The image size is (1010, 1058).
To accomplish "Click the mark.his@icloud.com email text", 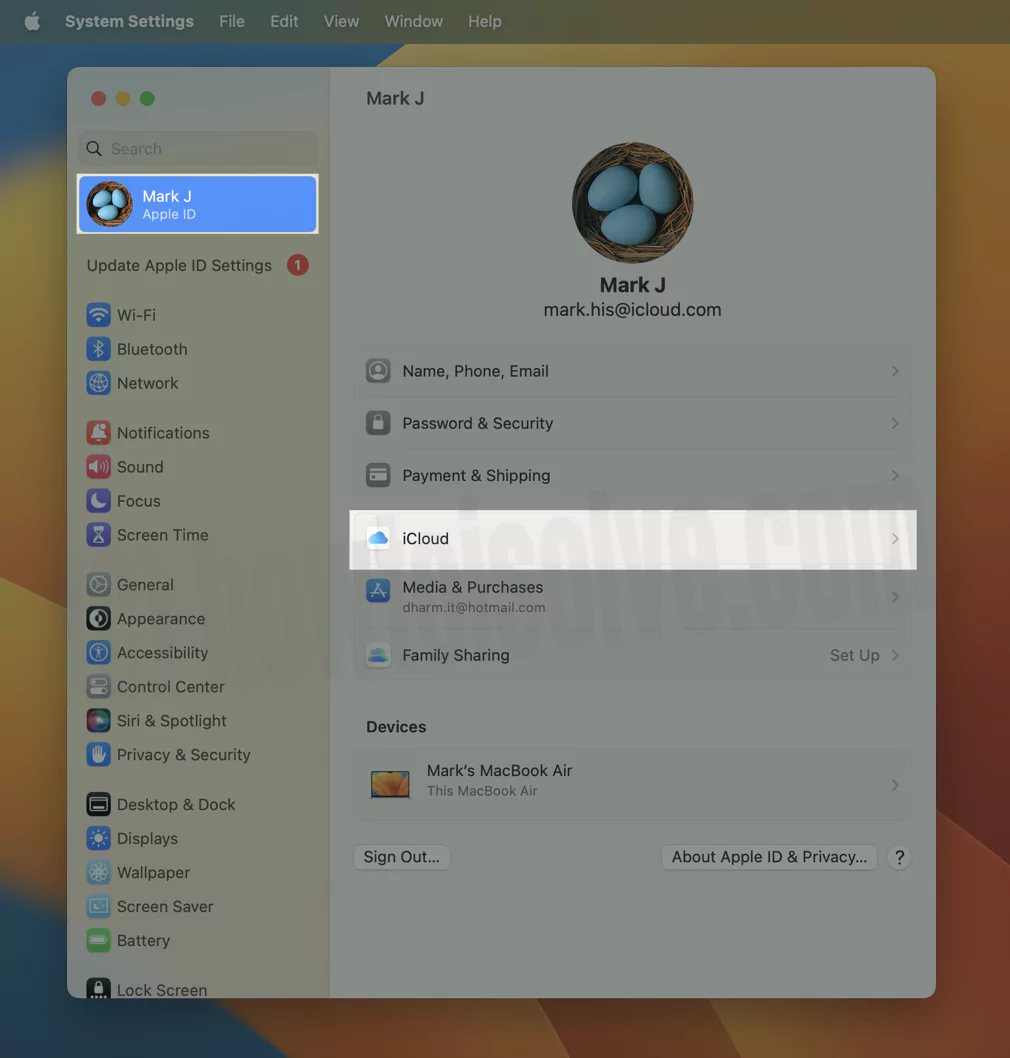I will 632,310.
